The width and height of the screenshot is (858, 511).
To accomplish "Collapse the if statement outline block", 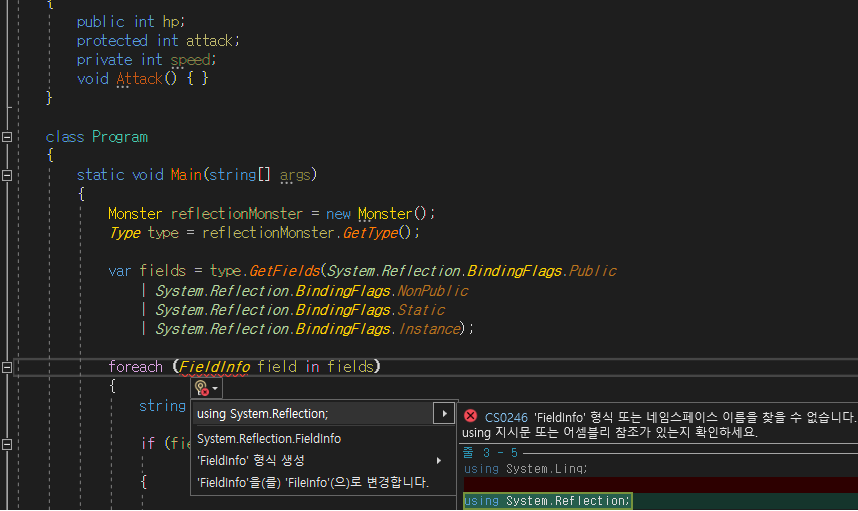I will [x=7, y=444].
